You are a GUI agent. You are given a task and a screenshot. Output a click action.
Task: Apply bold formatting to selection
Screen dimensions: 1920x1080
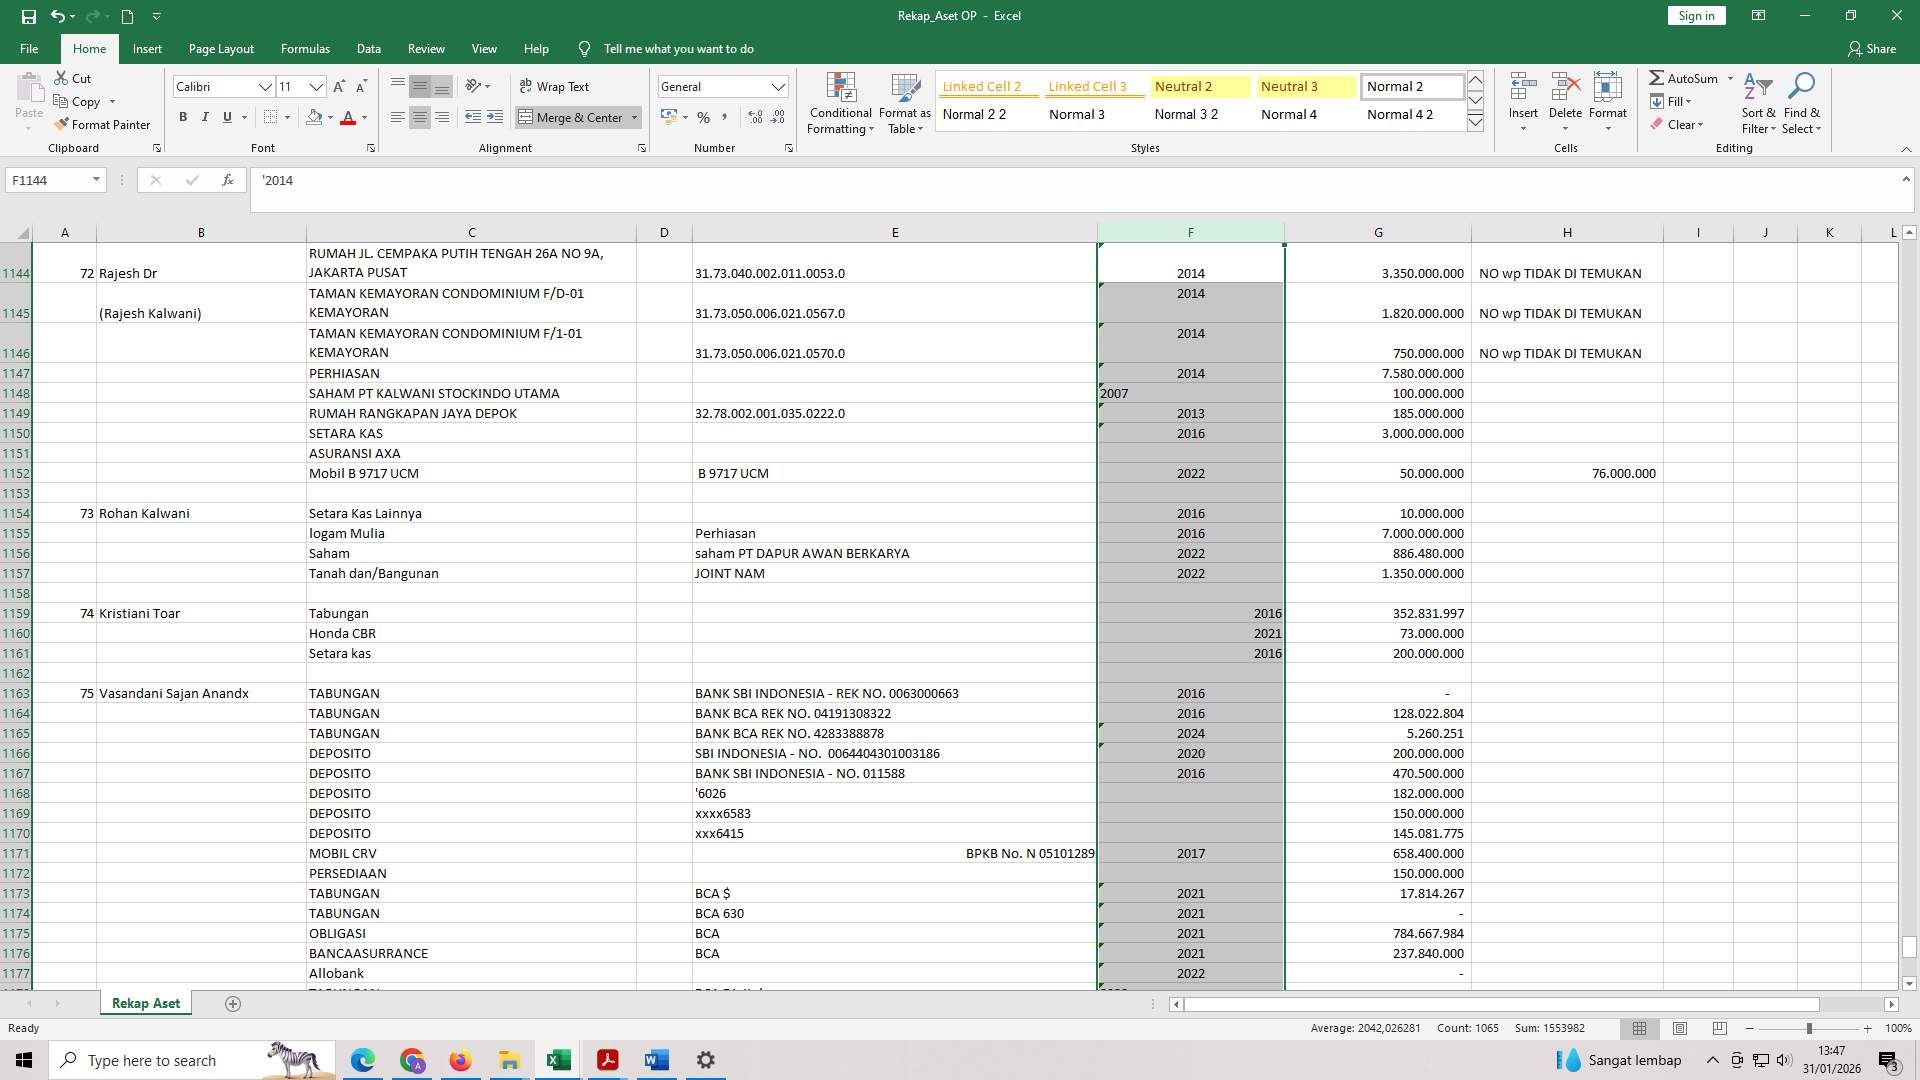[x=183, y=117]
